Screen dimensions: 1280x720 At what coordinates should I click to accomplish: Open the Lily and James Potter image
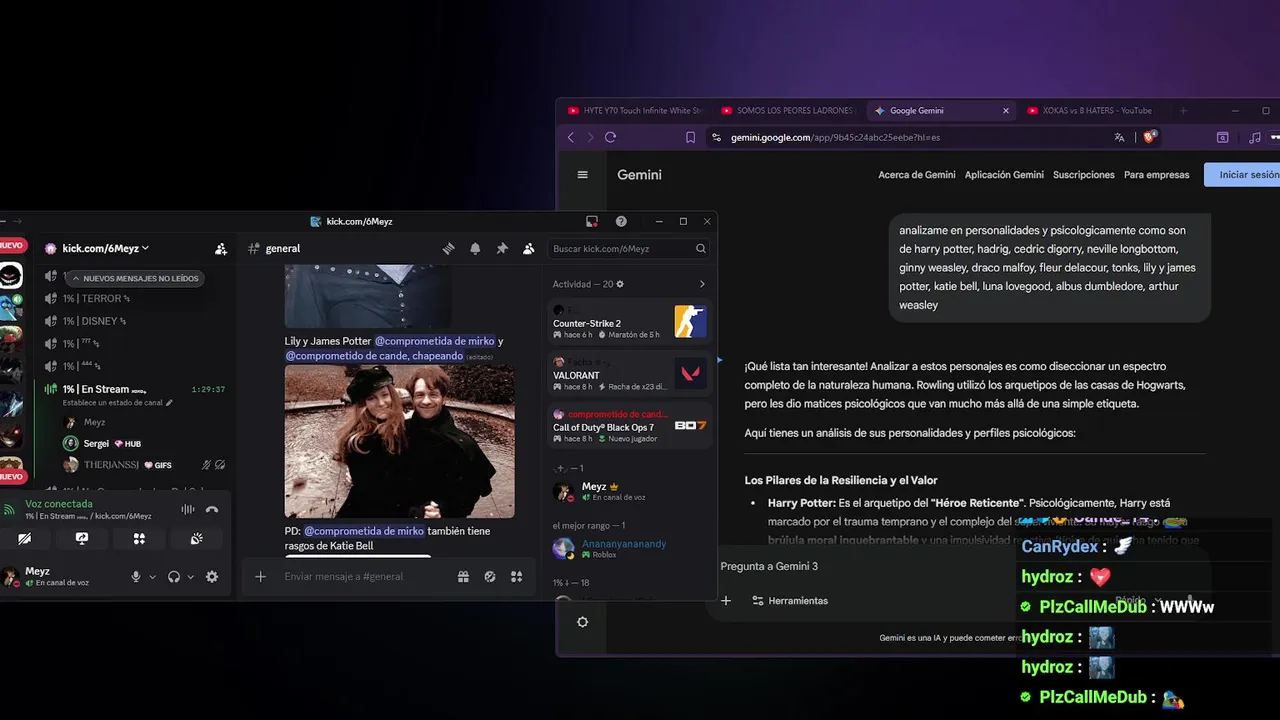pos(399,441)
